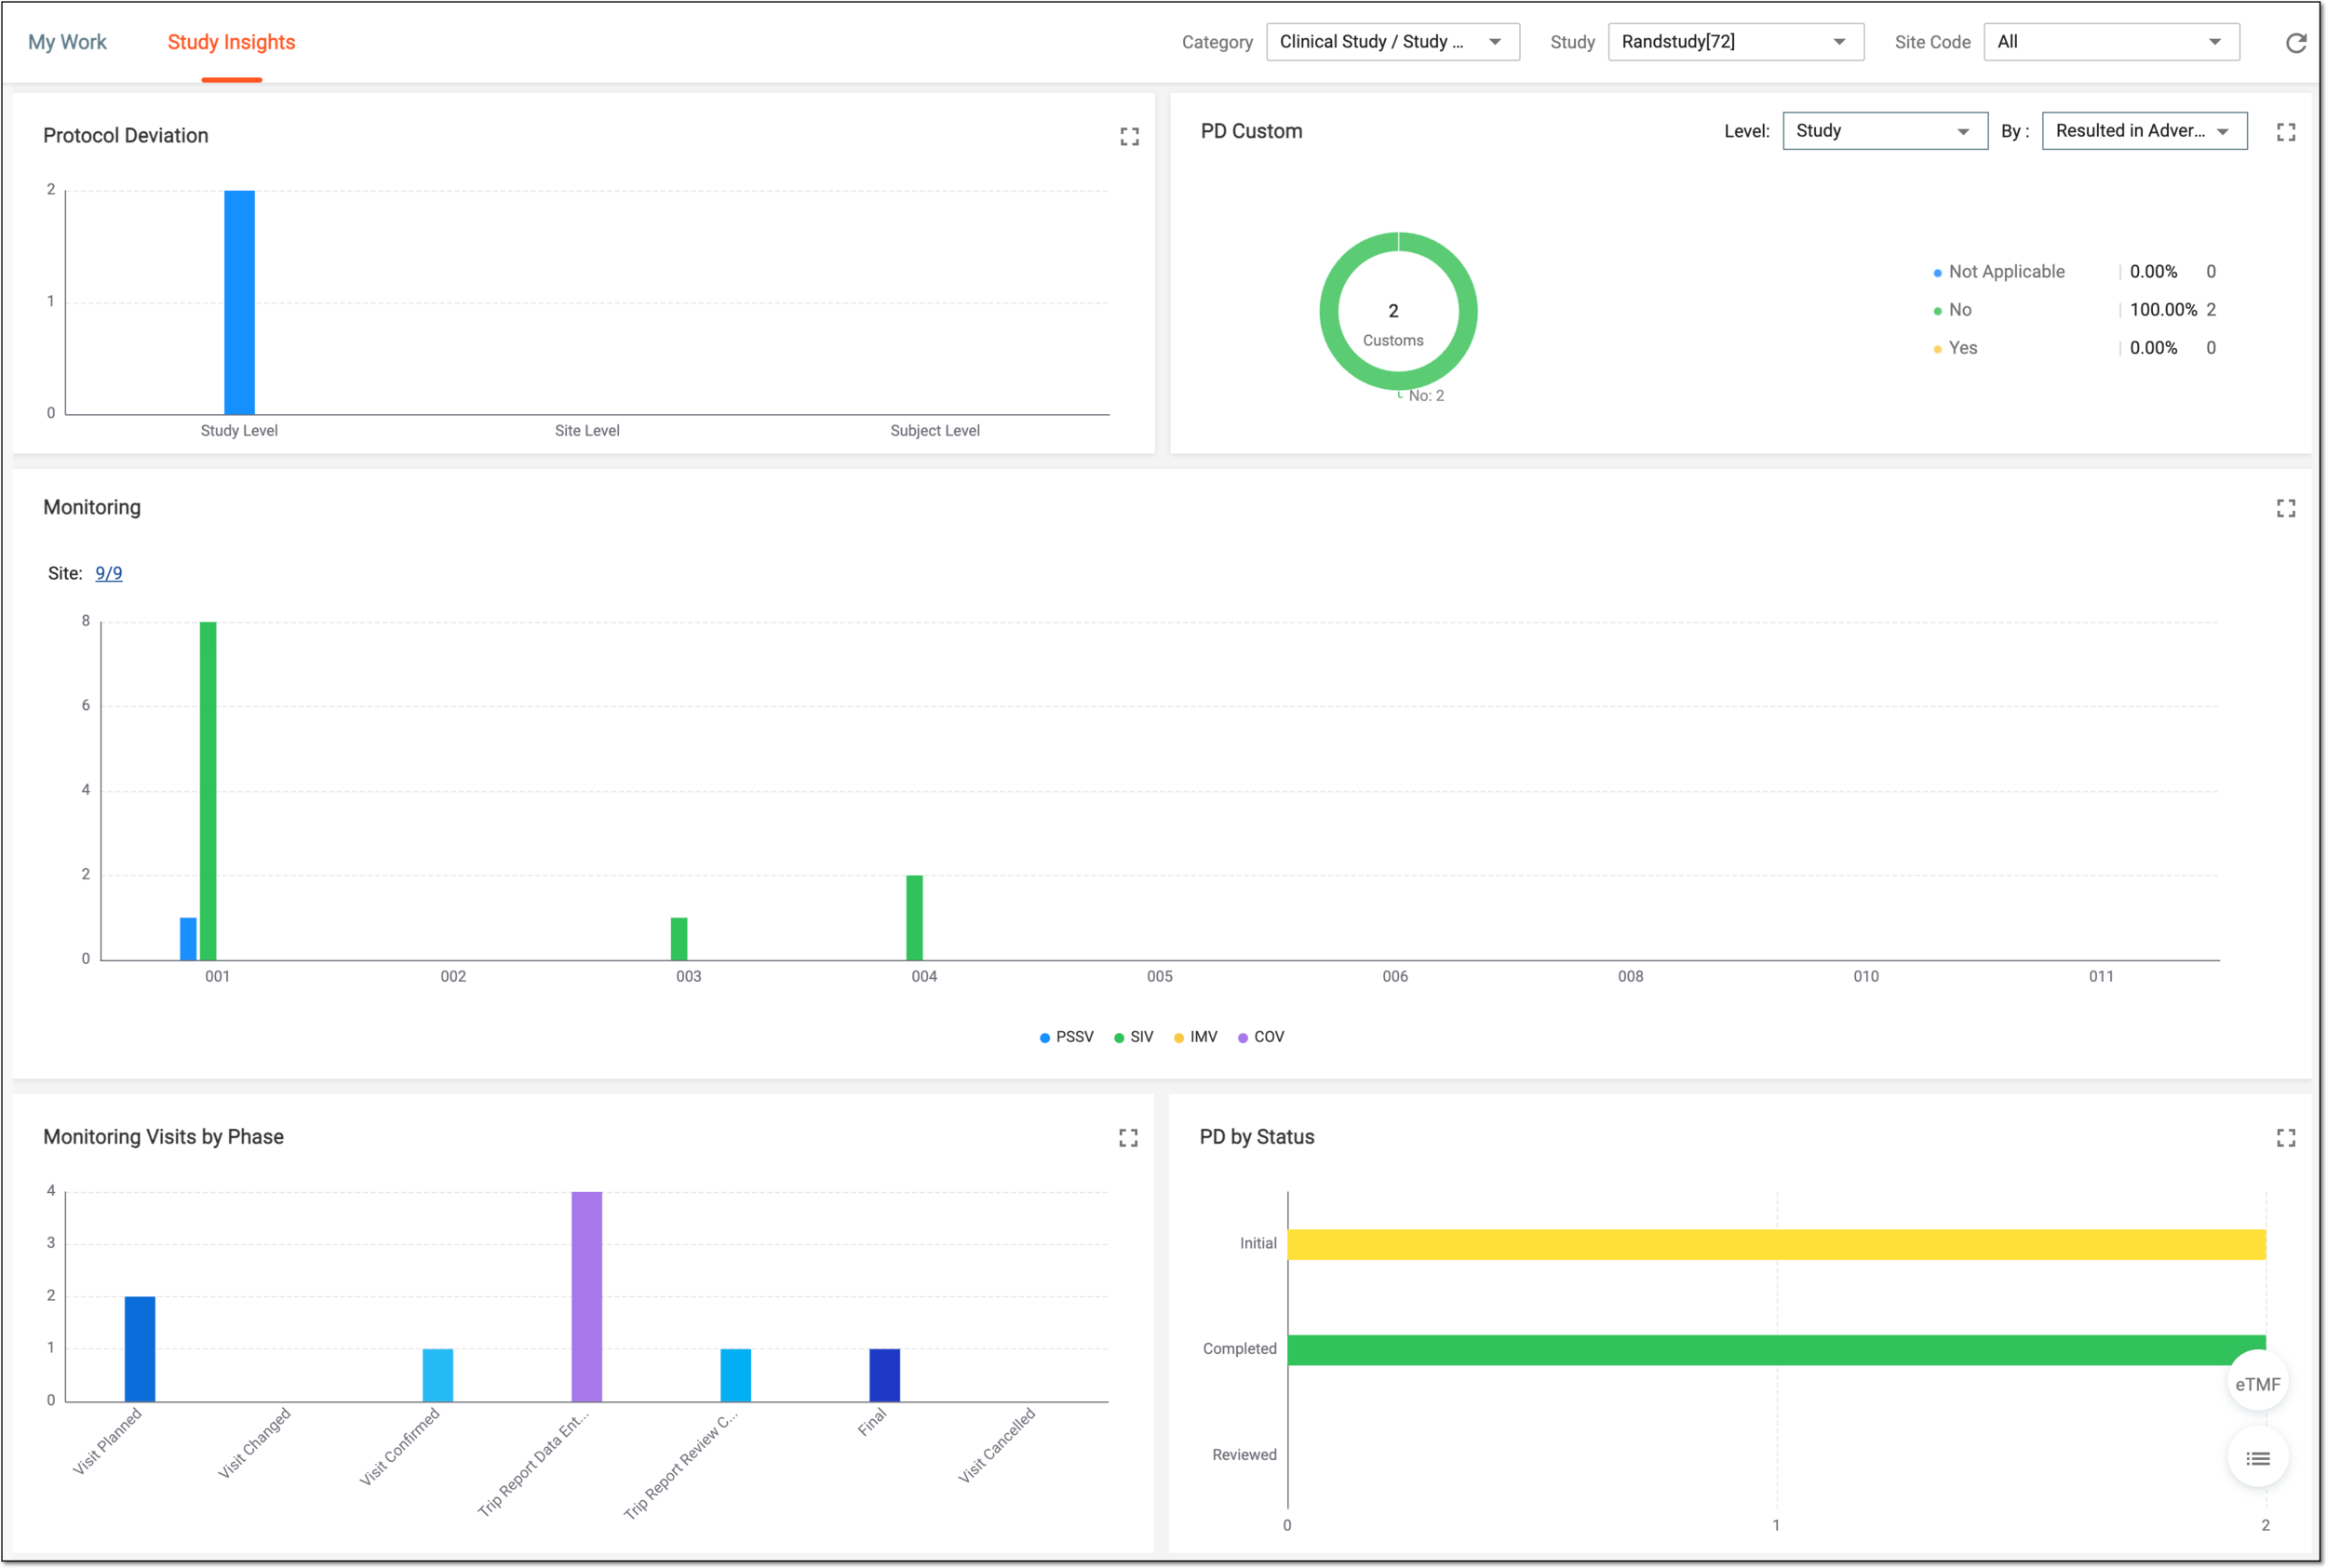Expand the Protocol Deviation panel to fullscreen
The width and height of the screenshot is (2327, 1568).
(x=1129, y=136)
